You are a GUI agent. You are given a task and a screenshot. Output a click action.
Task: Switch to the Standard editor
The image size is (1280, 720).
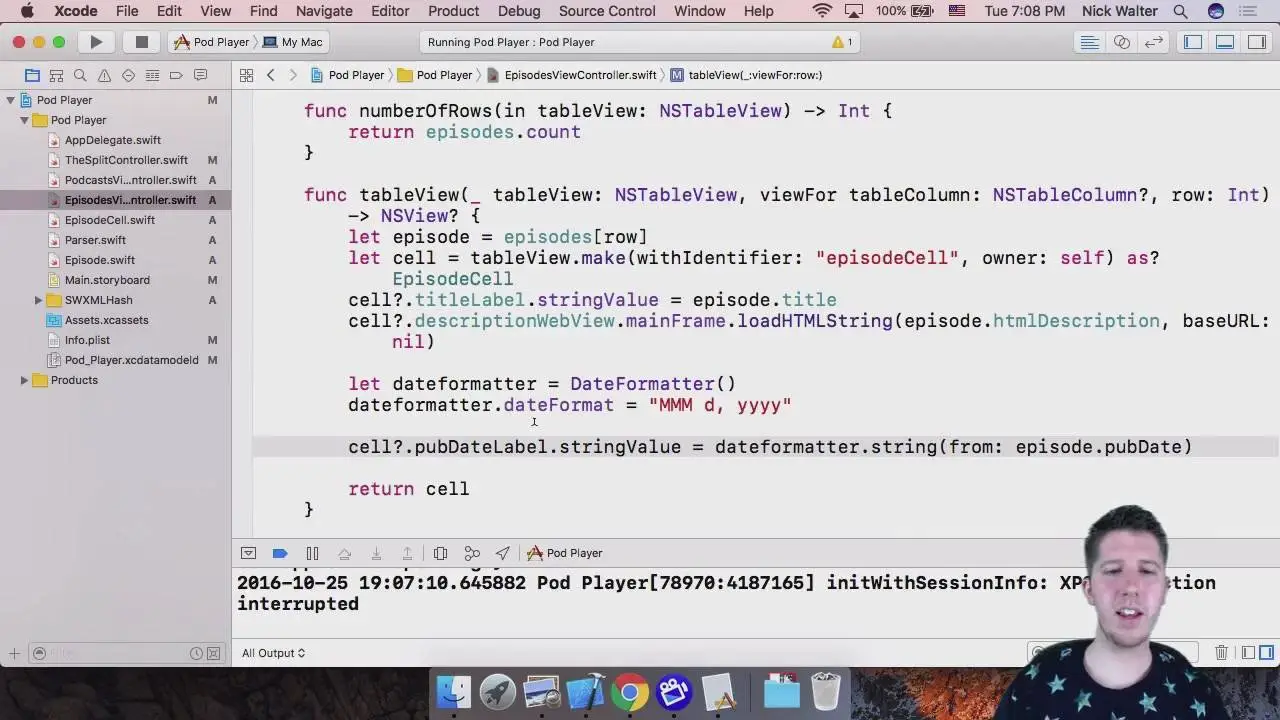[x=1090, y=42]
